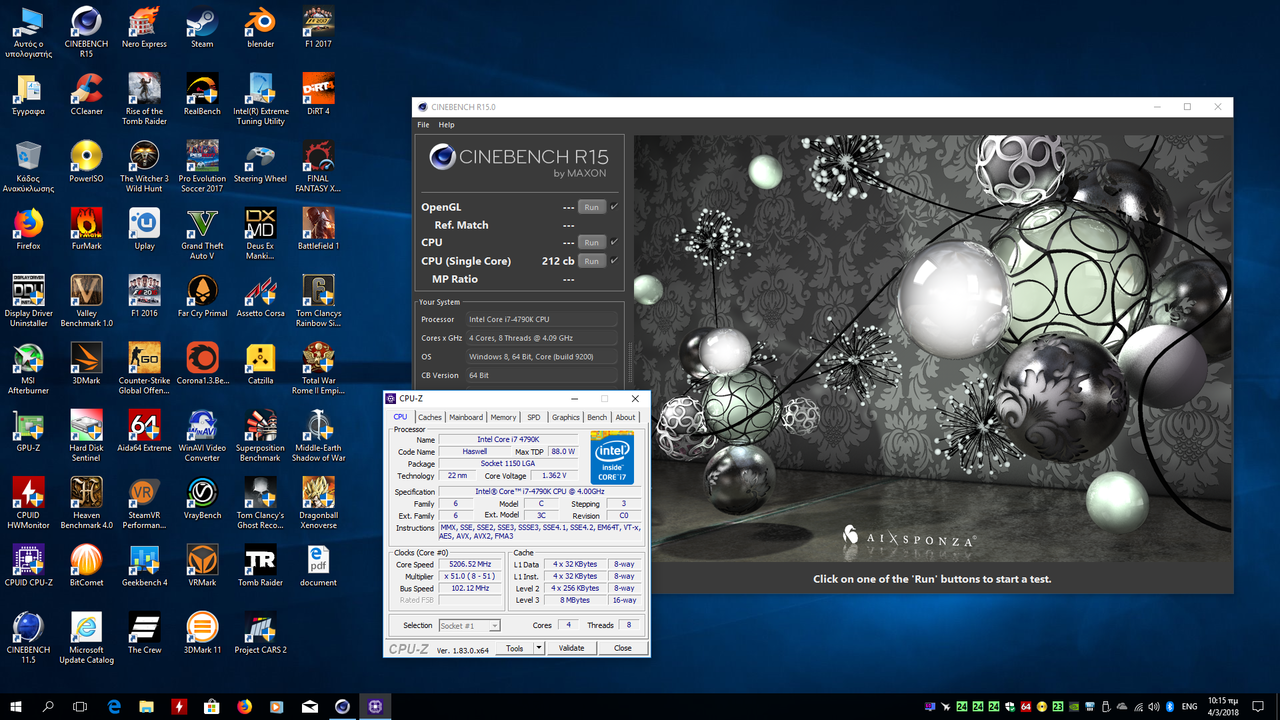The width and height of the screenshot is (1280, 720).
Task: Switch to the Caches tab in CPU-Z
Action: [x=430, y=417]
